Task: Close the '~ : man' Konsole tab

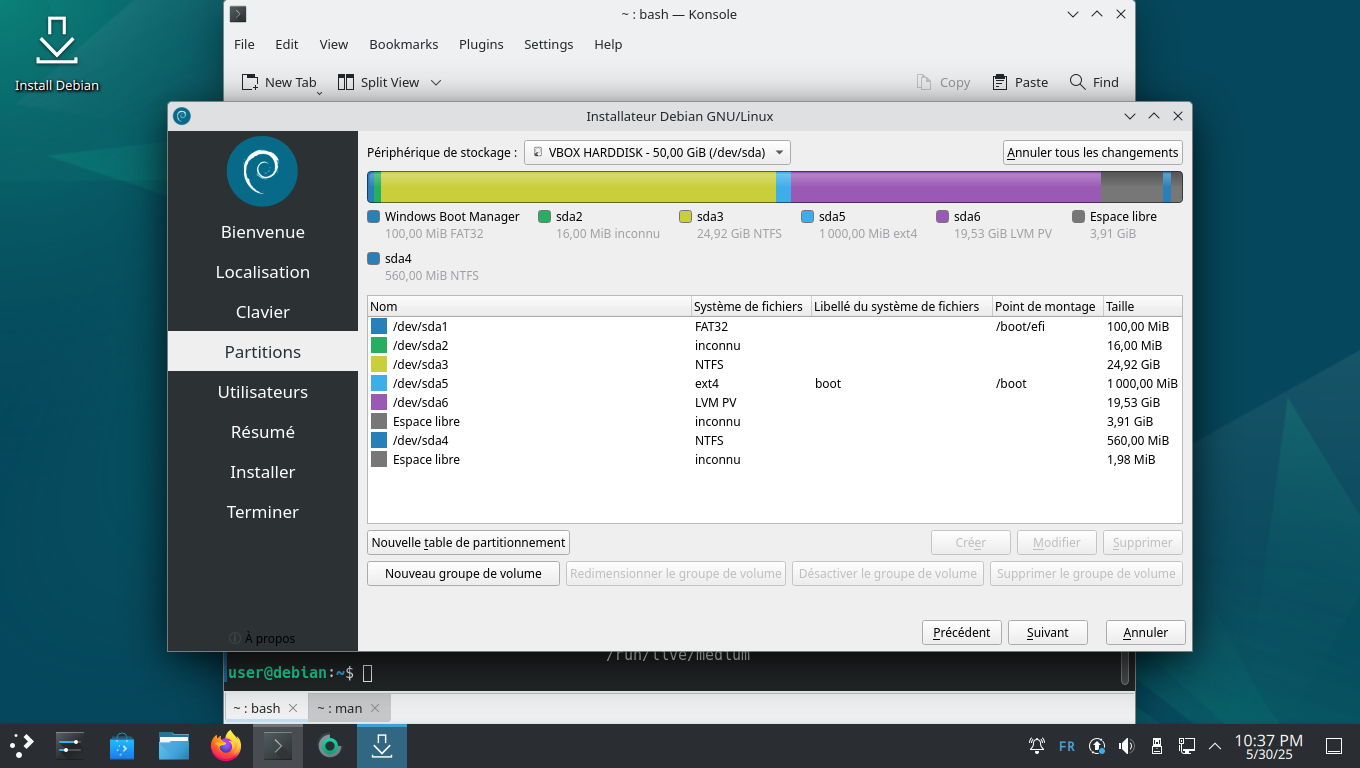Action: (375, 708)
